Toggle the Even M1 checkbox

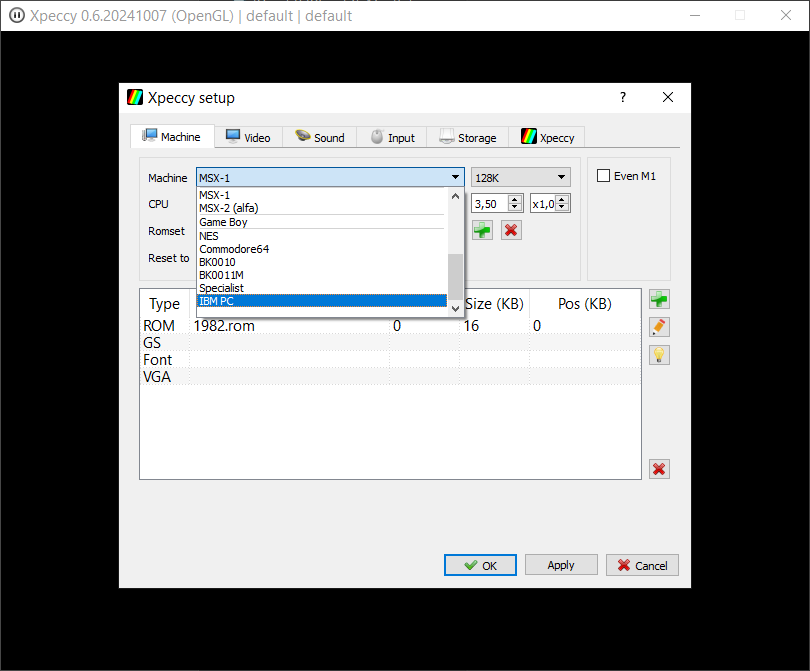pos(603,176)
